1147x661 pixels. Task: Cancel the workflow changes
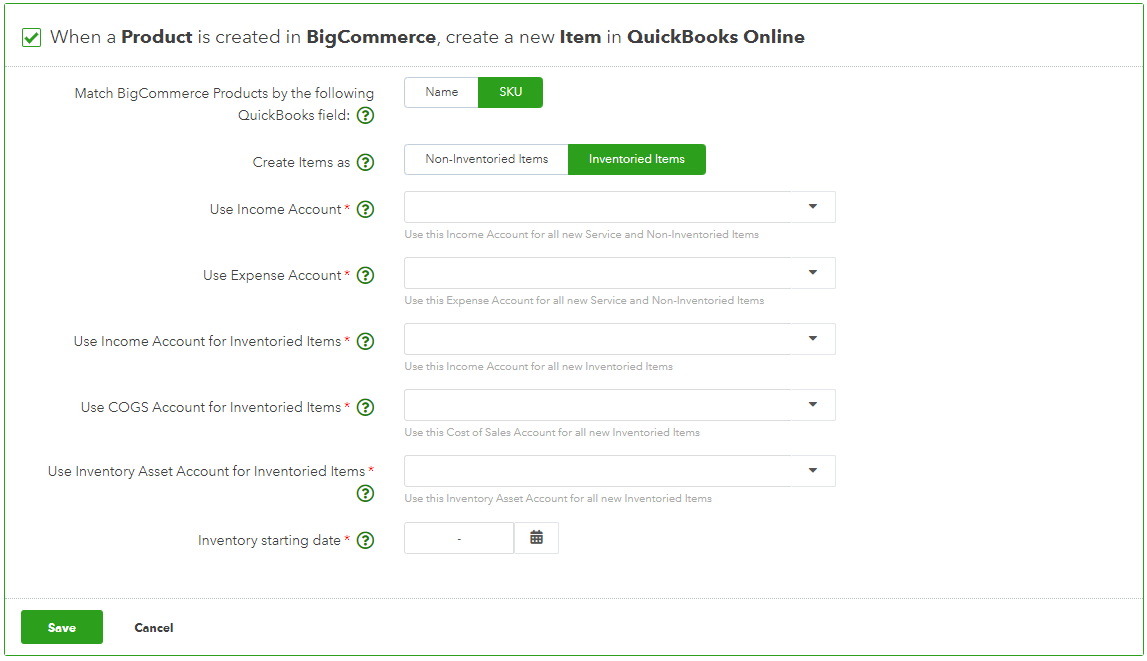[154, 628]
